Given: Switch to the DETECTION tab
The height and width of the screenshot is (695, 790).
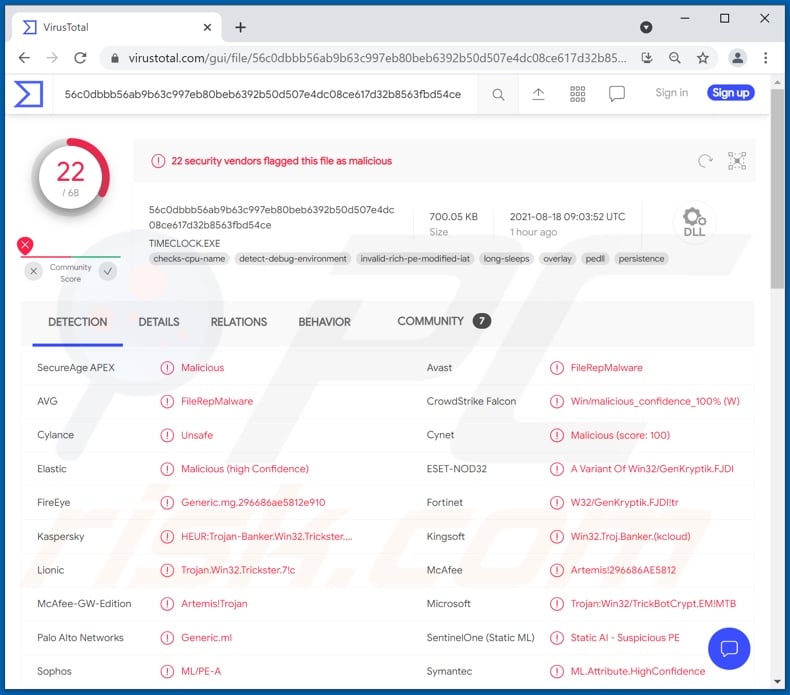Looking at the screenshot, I should (78, 322).
